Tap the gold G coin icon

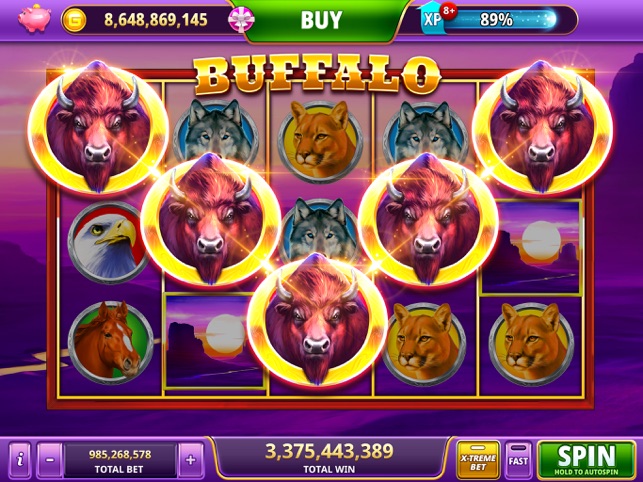point(74,19)
